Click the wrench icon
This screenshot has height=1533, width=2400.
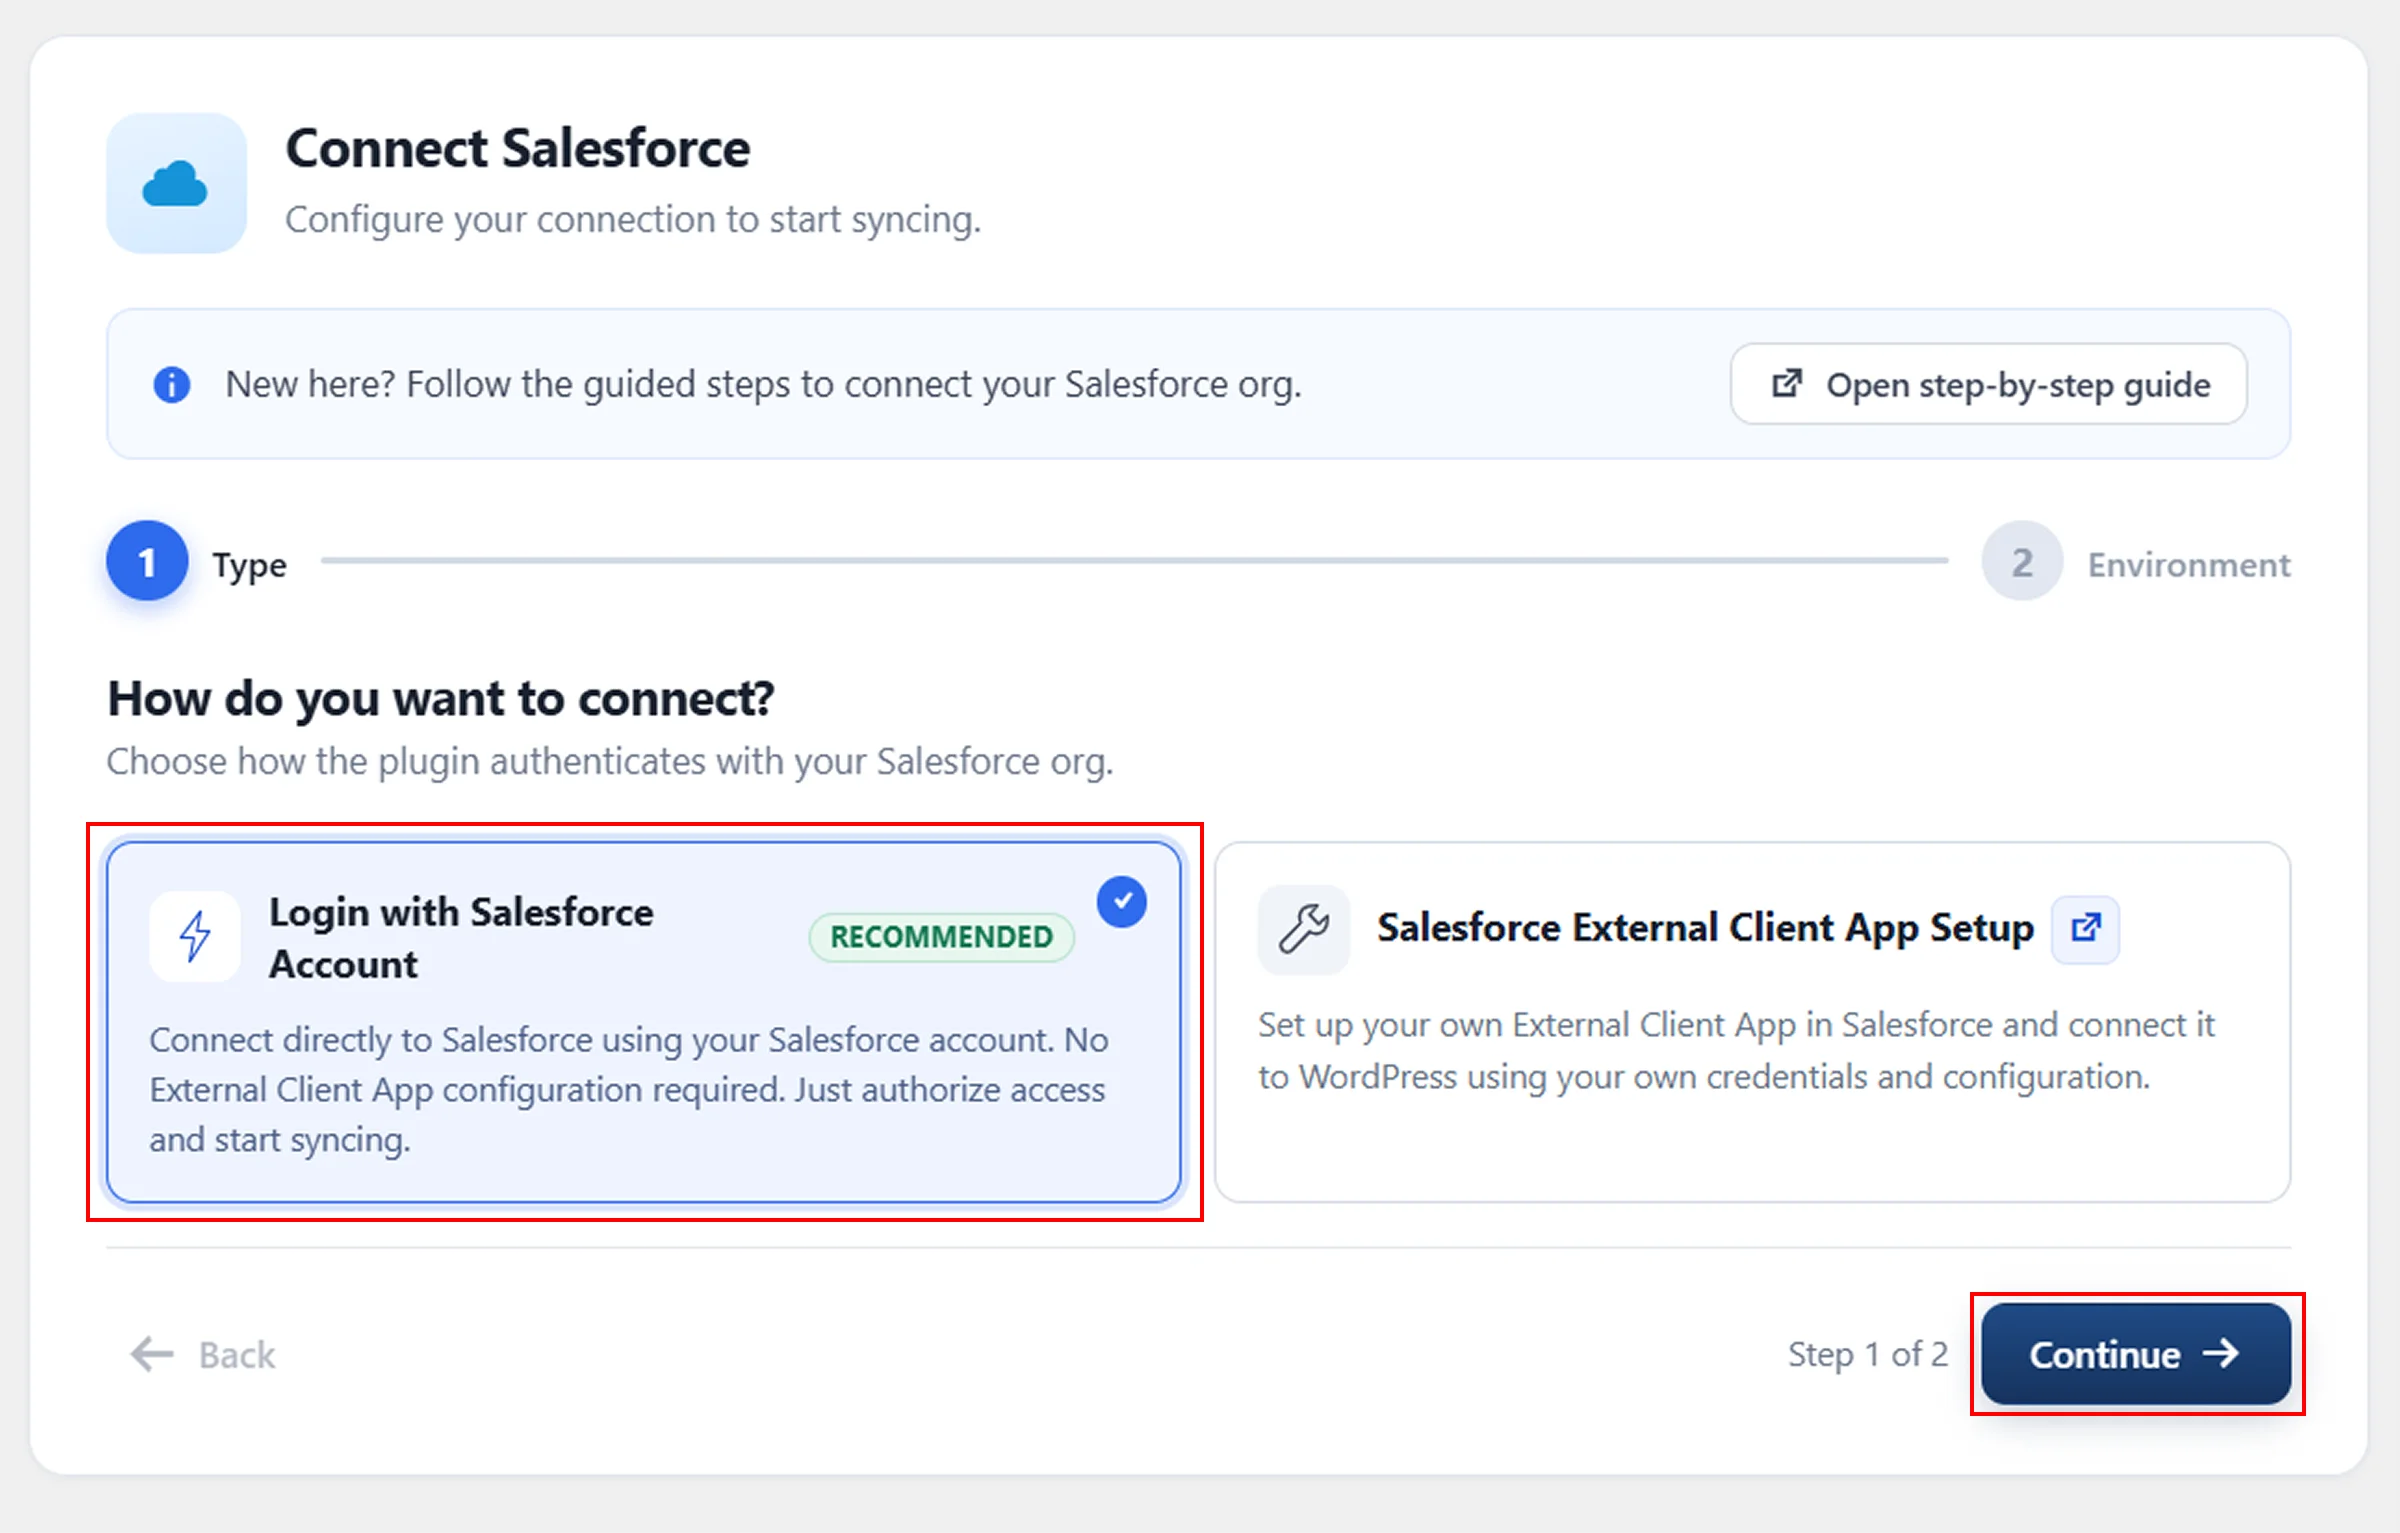coord(1304,928)
